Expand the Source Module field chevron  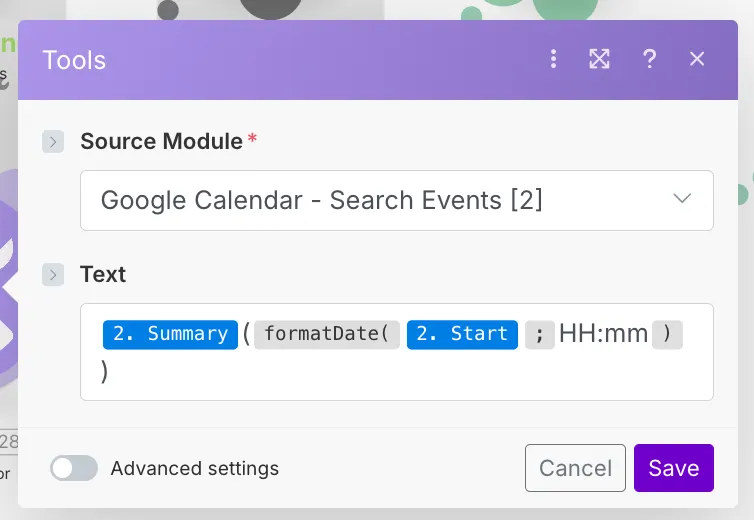[53, 142]
